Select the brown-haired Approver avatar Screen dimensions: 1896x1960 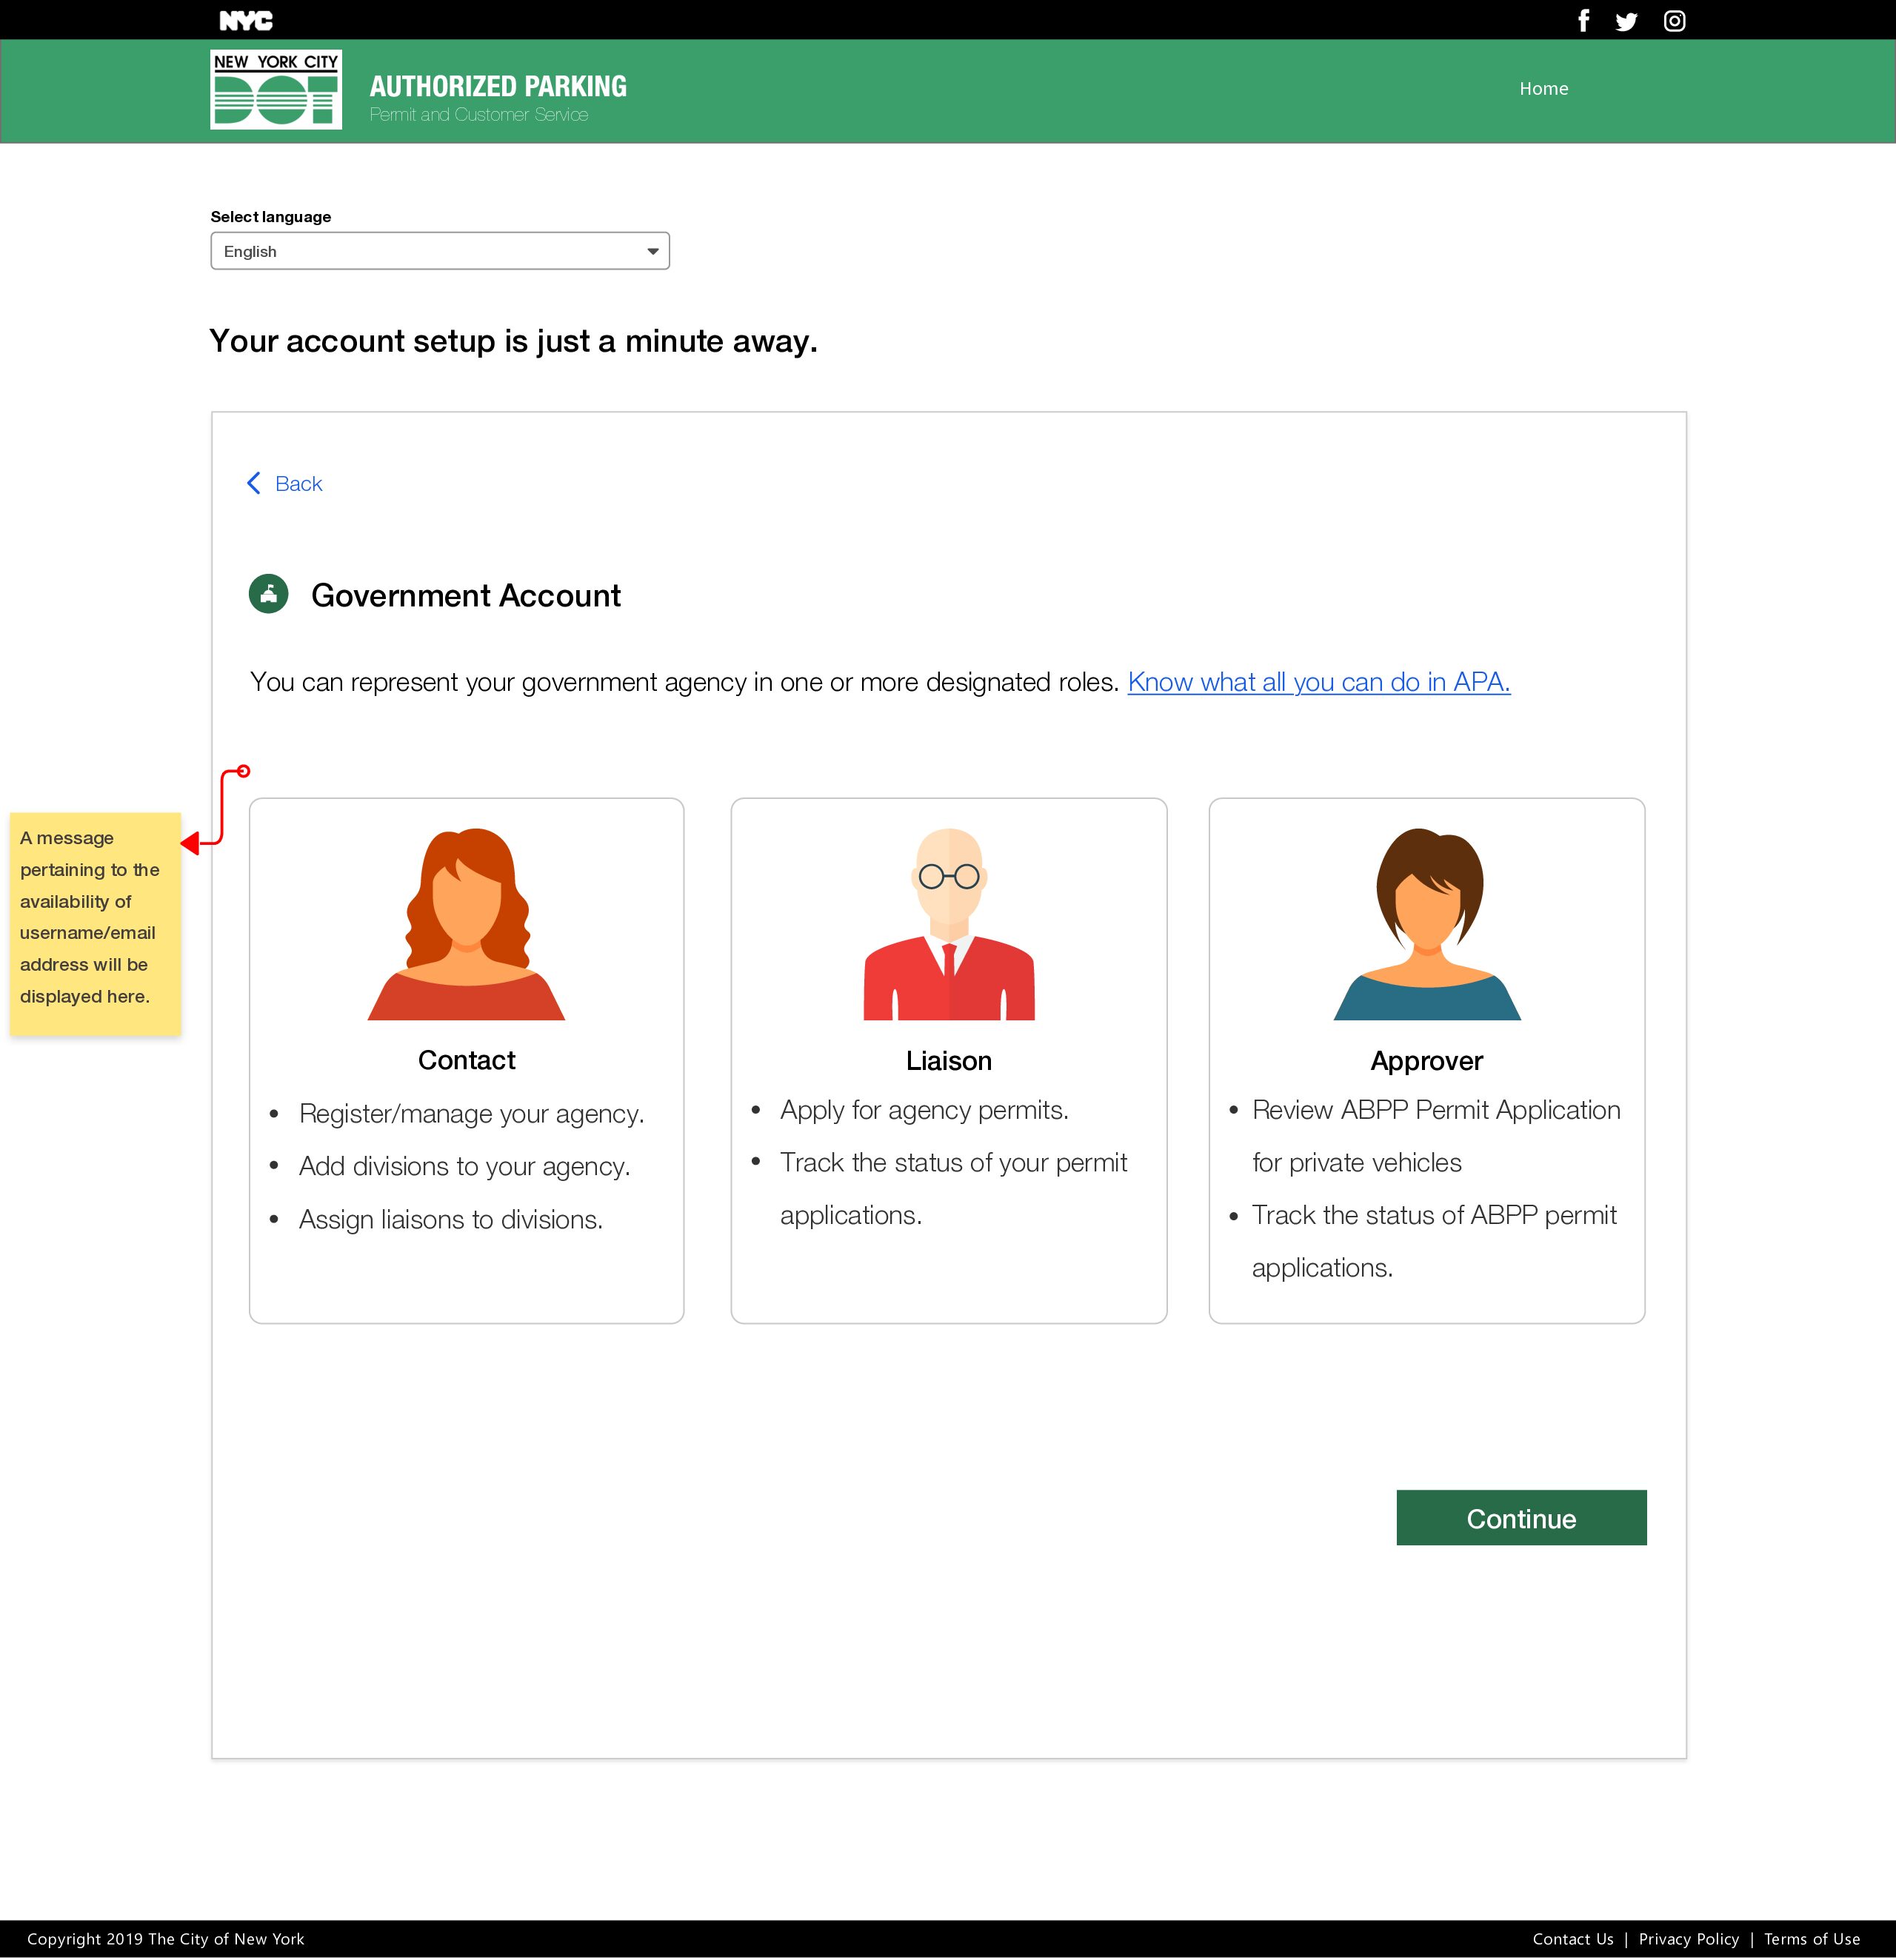[1426, 923]
